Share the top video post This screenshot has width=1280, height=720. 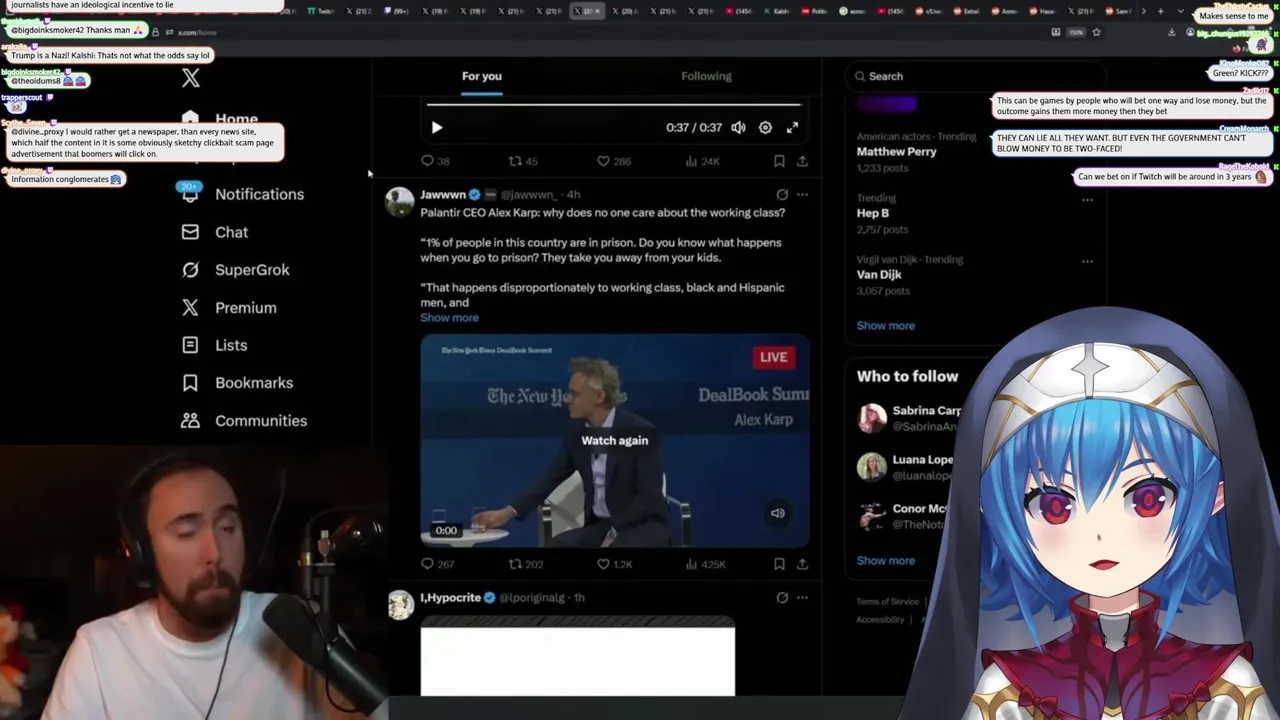click(802, 161)
